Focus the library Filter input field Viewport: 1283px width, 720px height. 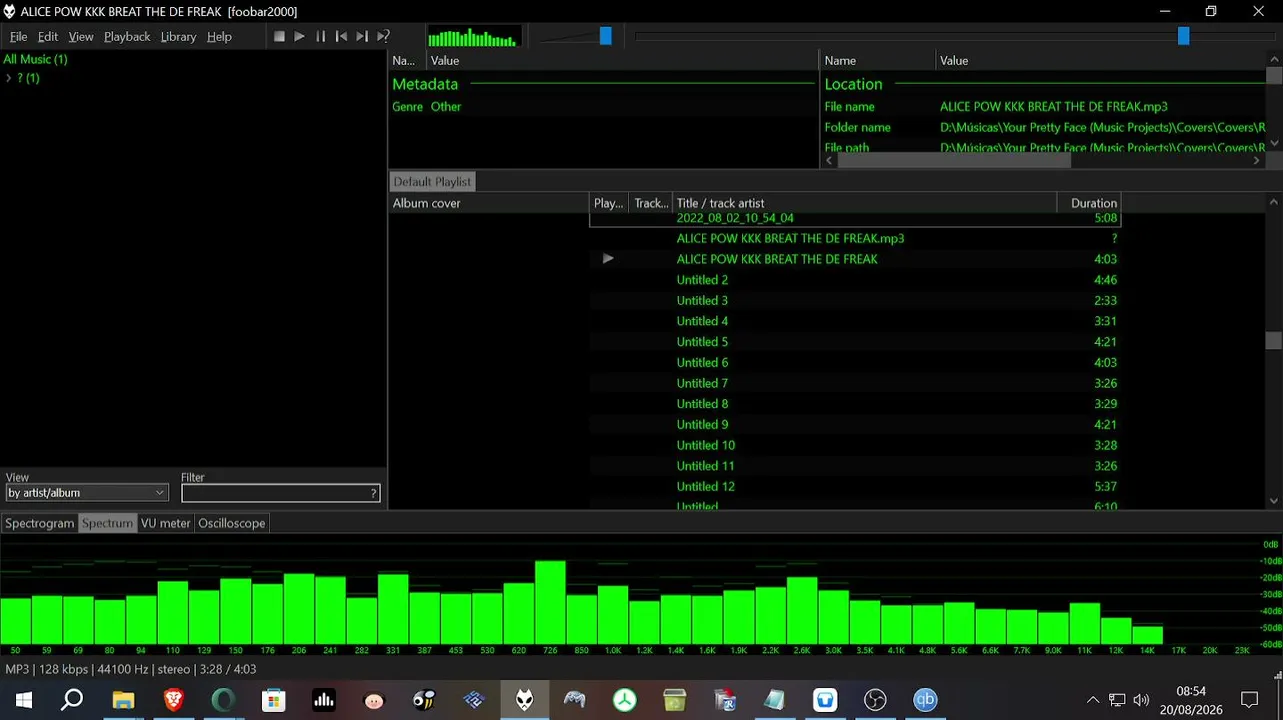pyautogui.click(x=275, y=493)
